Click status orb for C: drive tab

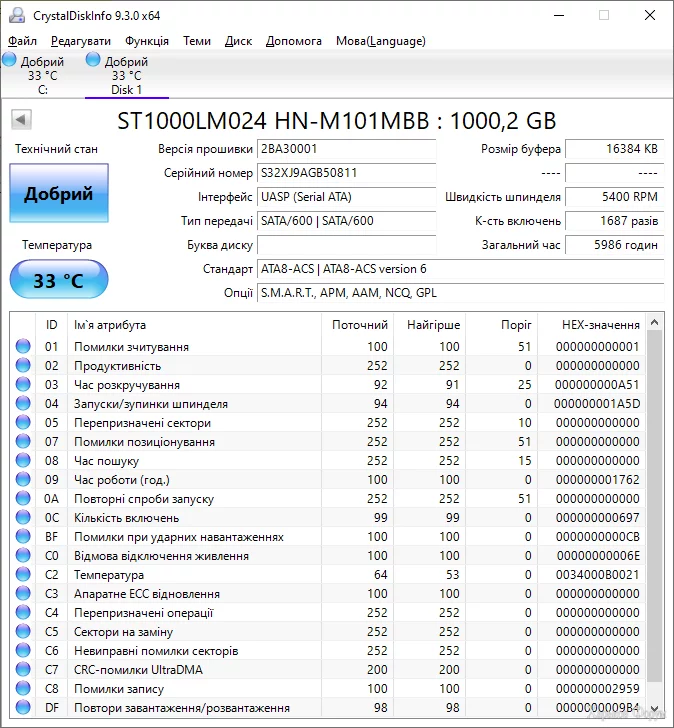[x=9, y=59]
